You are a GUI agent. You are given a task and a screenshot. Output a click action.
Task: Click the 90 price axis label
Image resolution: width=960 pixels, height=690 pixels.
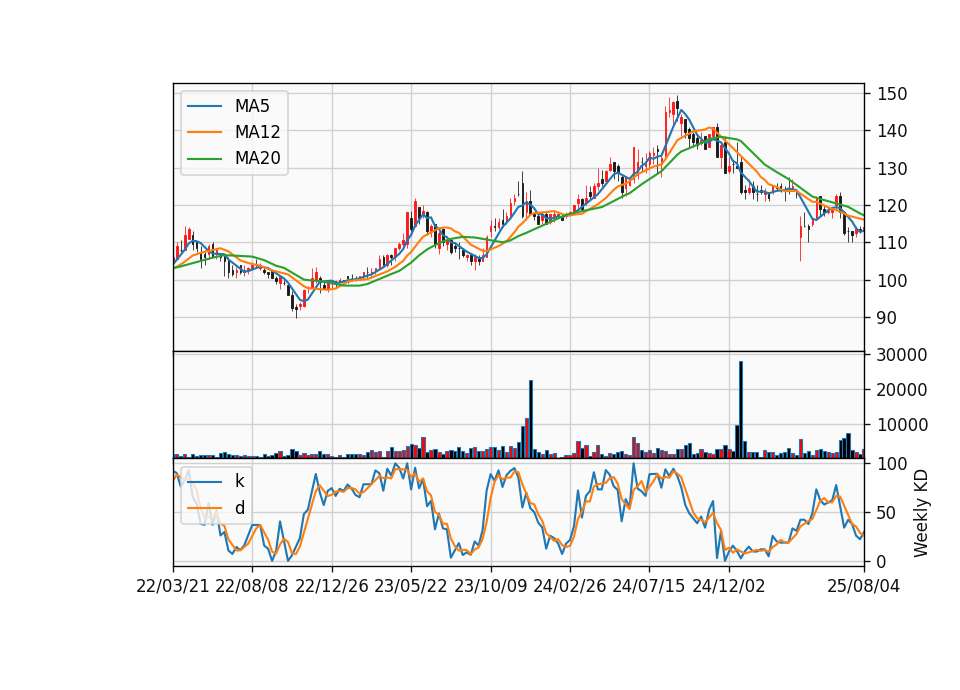887,318
